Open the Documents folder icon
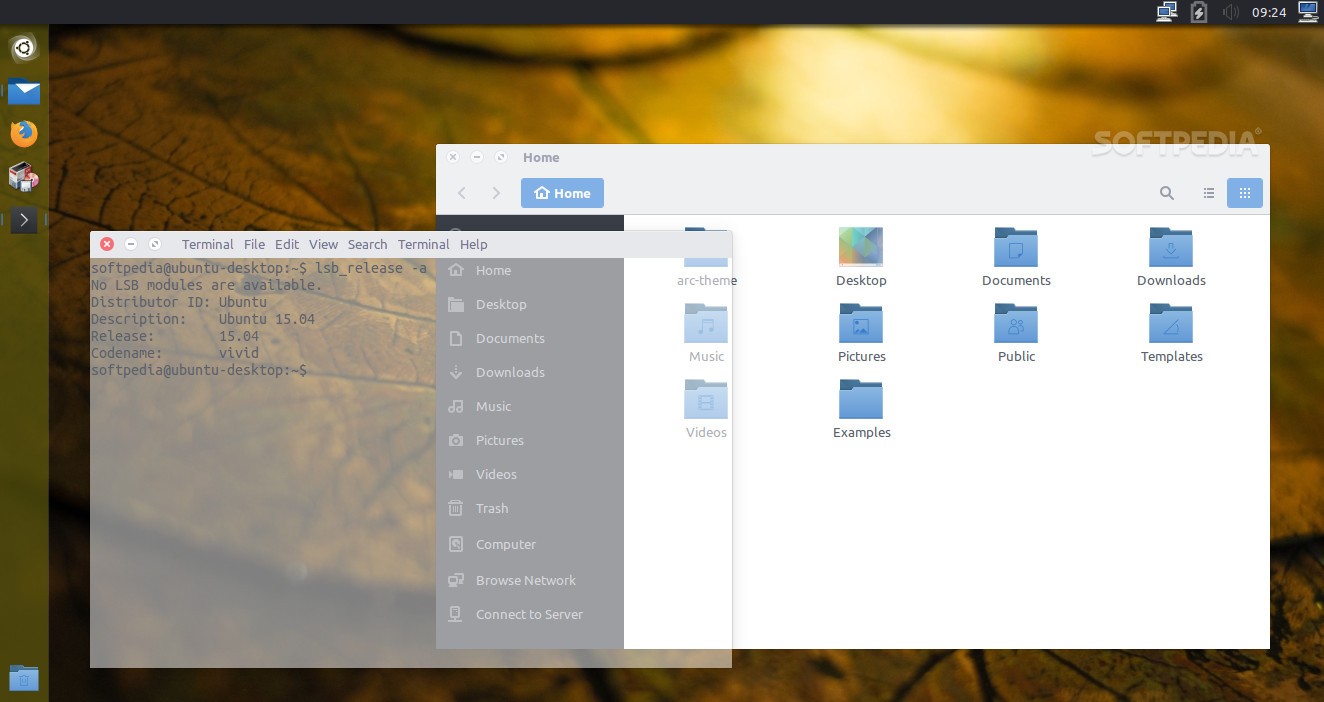Image resolution: width=1324 pixels, height=702 pixels. pyautogui.click(x=1016, y=248)
